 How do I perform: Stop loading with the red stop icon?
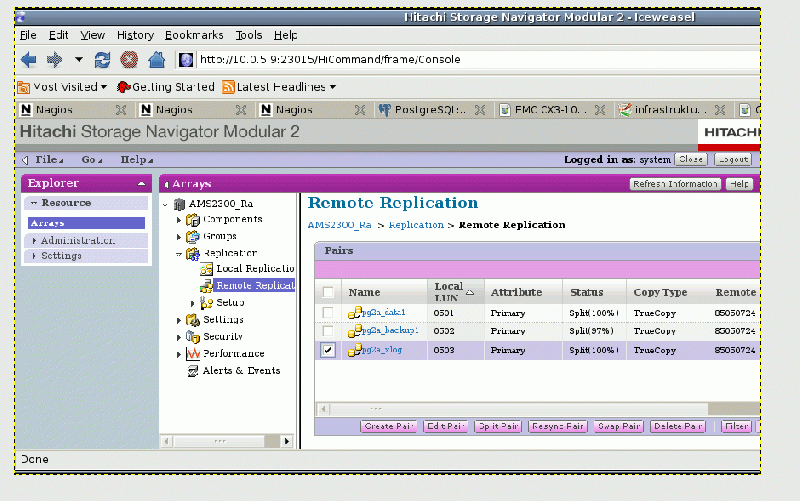click(129, 60)
